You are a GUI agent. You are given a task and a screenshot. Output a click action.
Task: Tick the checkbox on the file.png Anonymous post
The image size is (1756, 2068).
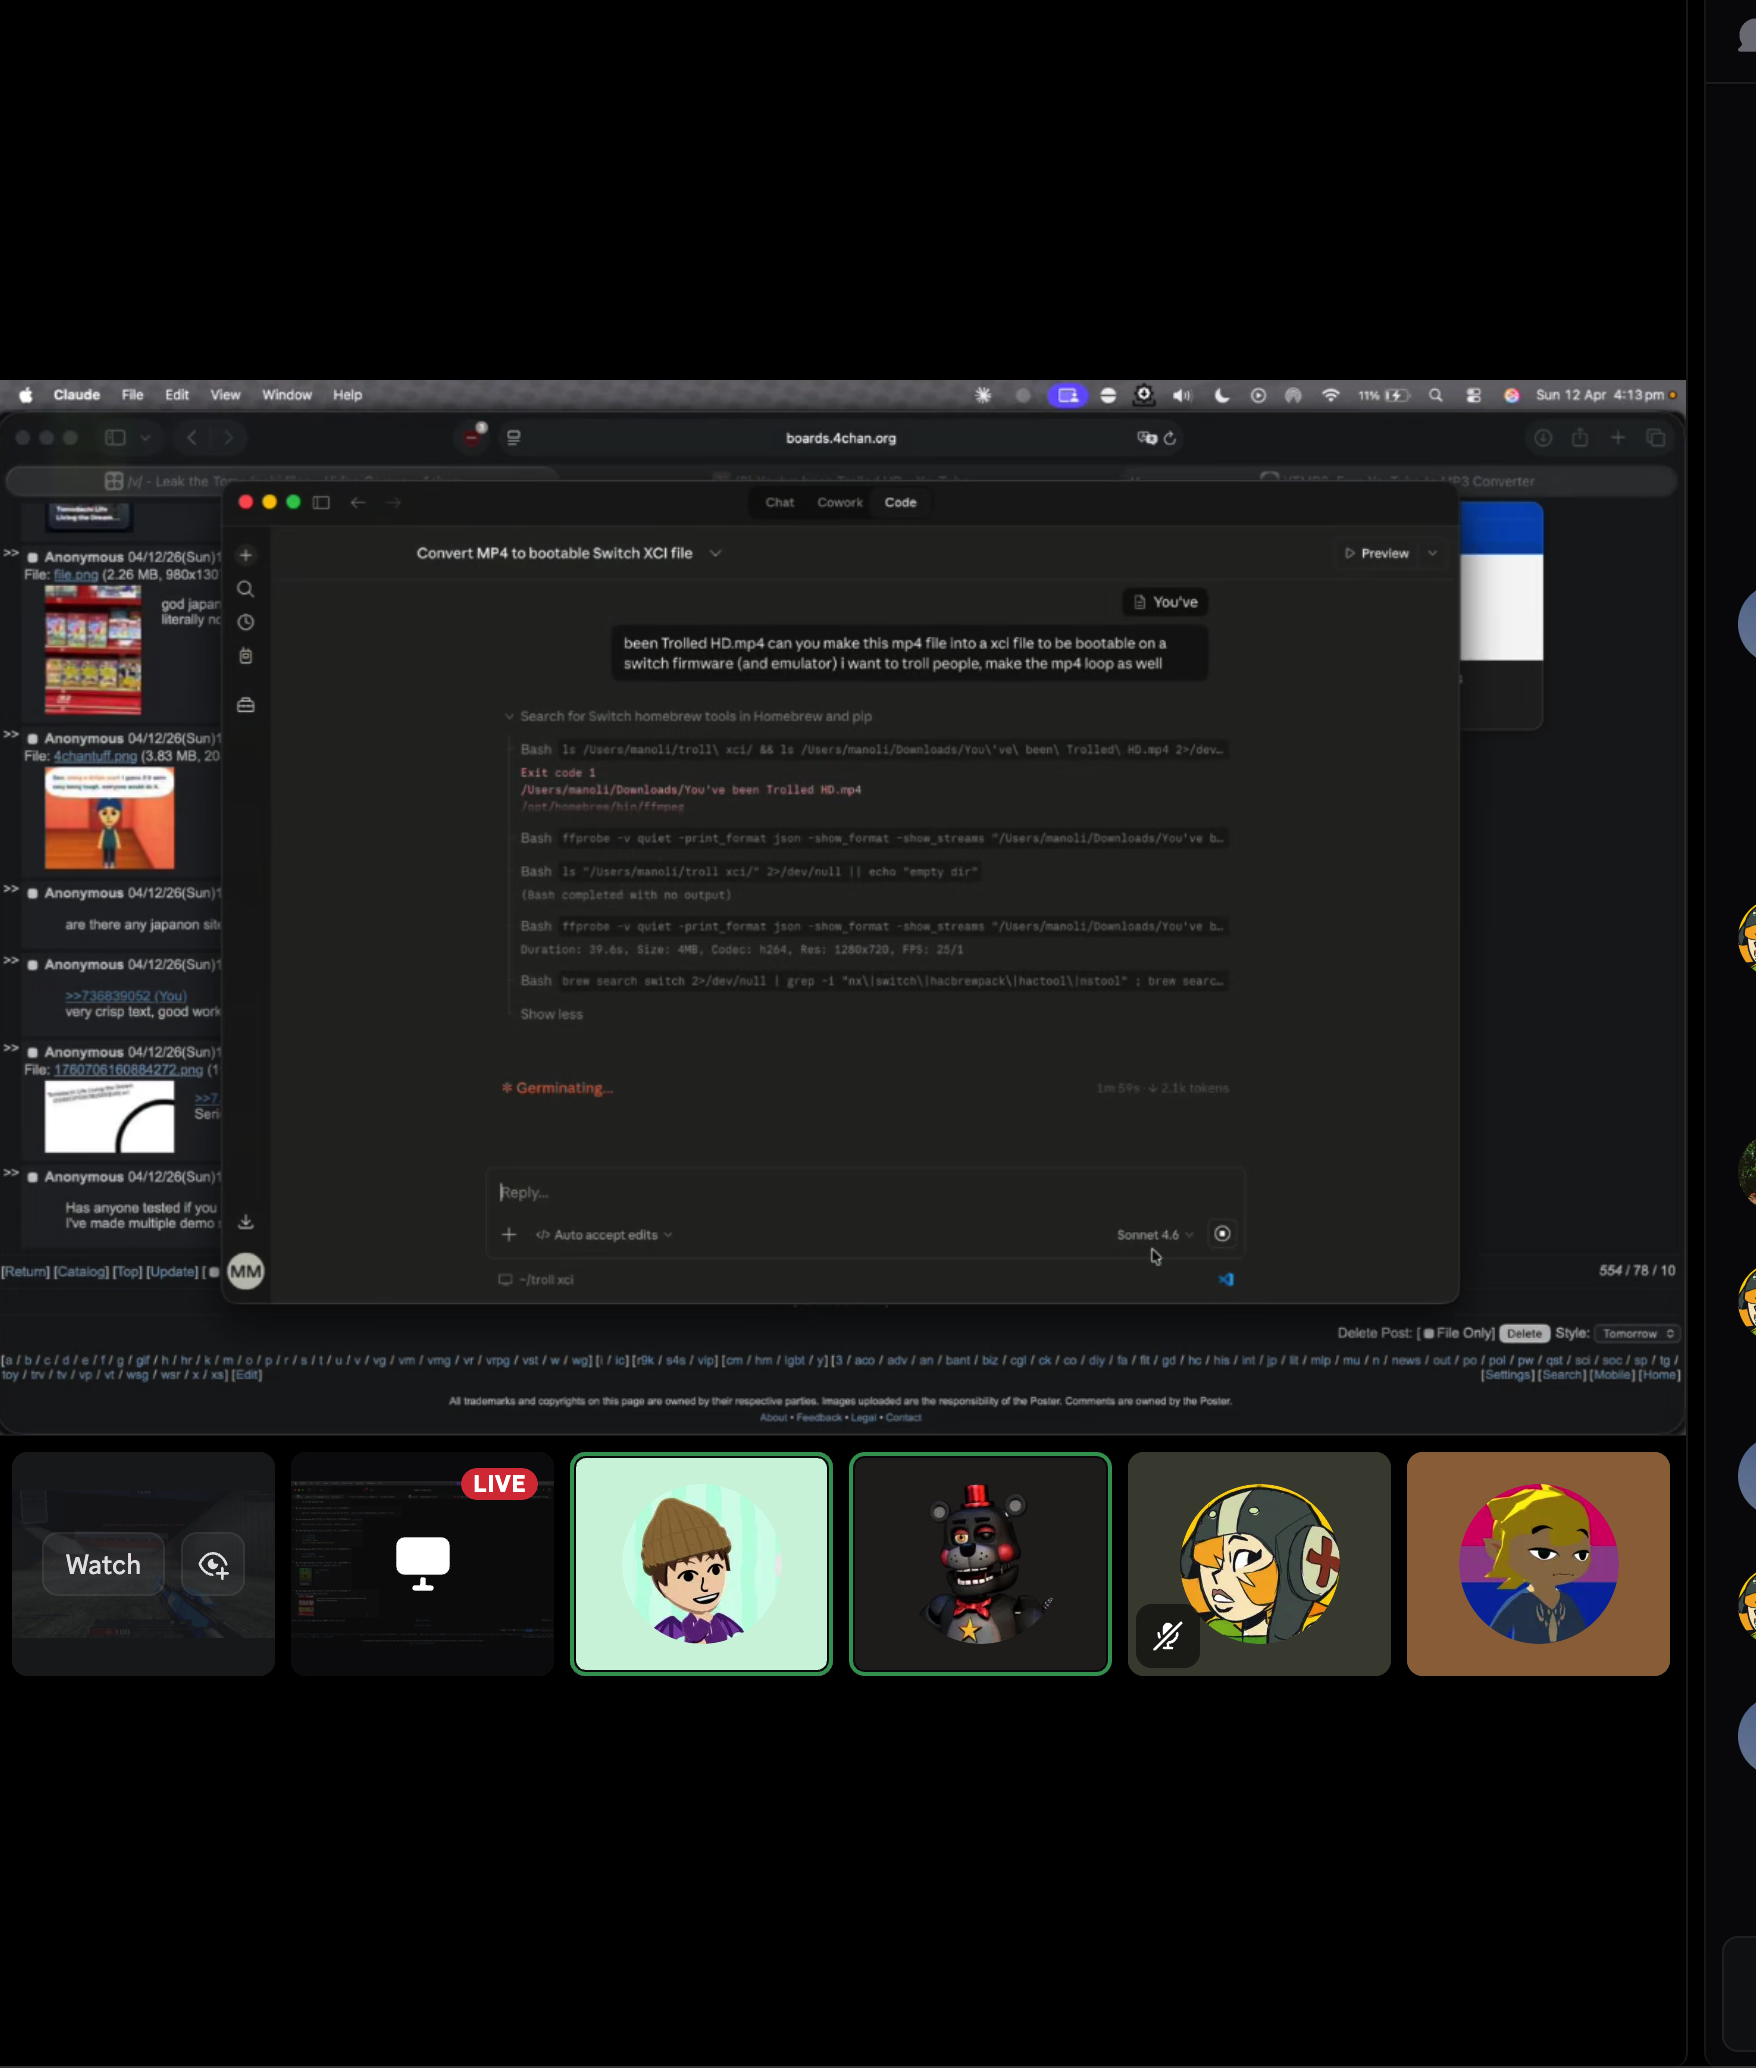(x=33, y=557)
